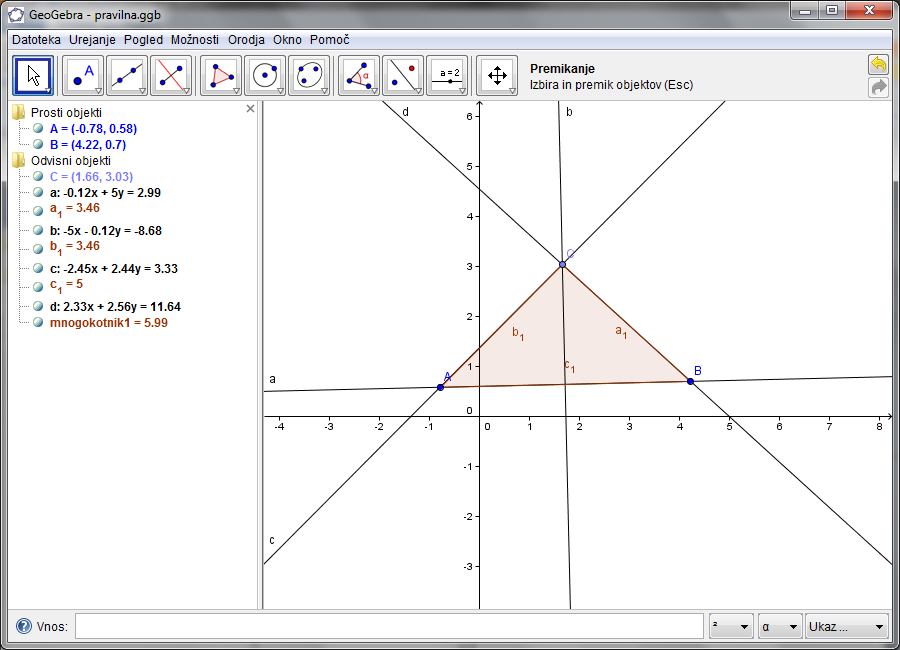Pick the Circle with Center tool

[x=265, y=75]
